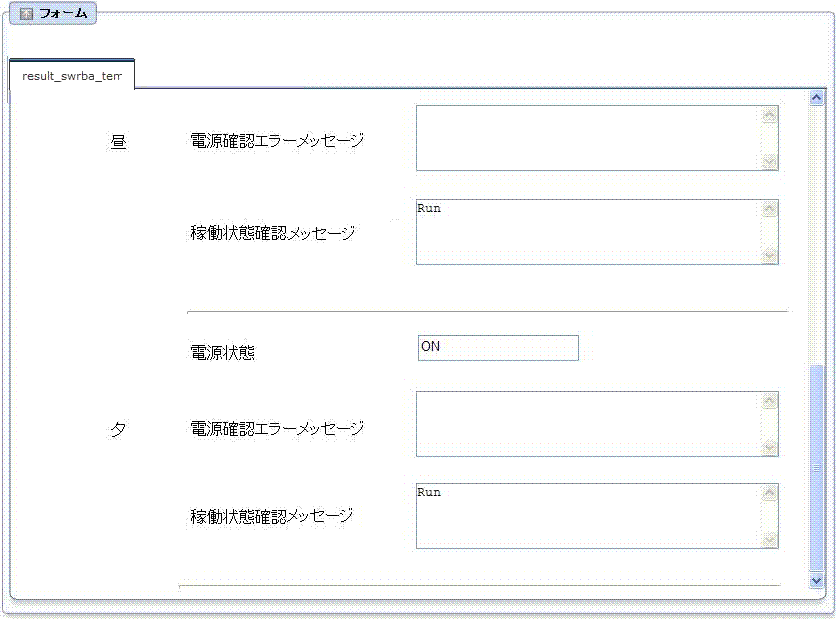
Task: Click the 夕 section label
Action: [118, 429]
